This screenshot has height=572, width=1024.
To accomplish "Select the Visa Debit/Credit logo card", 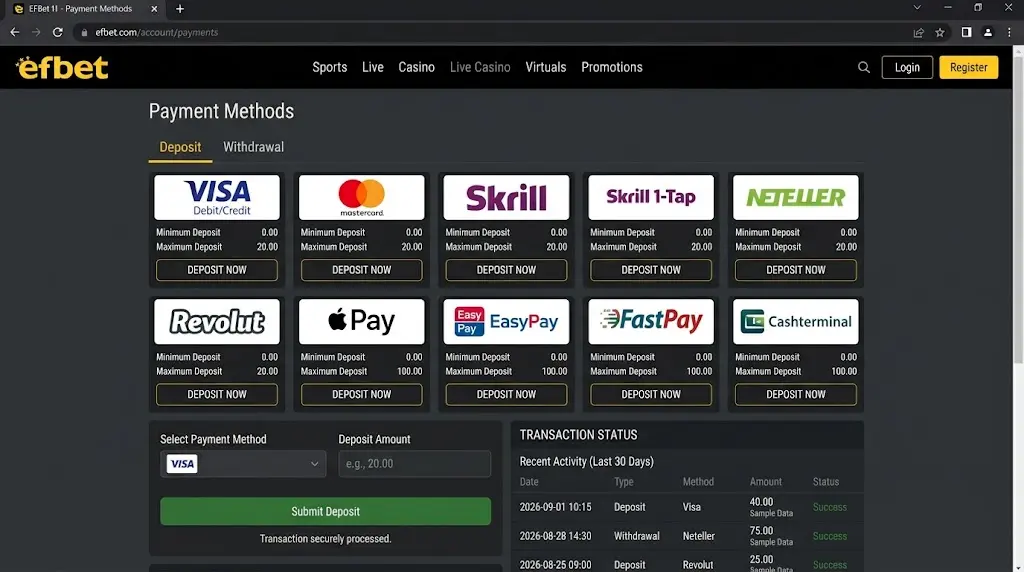I will click(x=217, y=197).
